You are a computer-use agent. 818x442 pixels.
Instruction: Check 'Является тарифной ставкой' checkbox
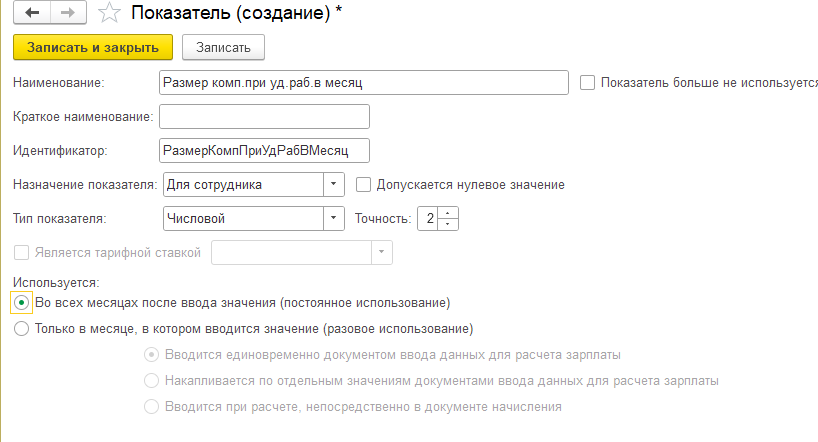21,253
